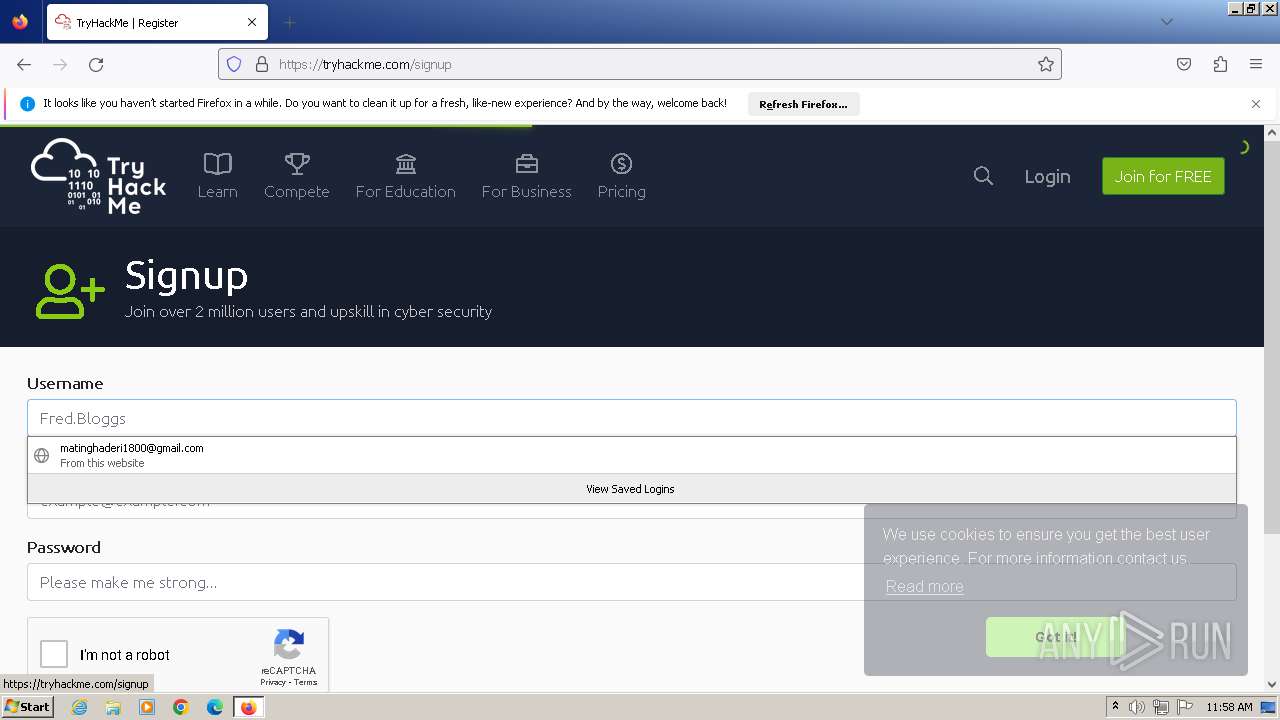Open Chrome from the taskbar
Image resolution: width=1280 pixels, height=720 pixels.
point(181,707)
